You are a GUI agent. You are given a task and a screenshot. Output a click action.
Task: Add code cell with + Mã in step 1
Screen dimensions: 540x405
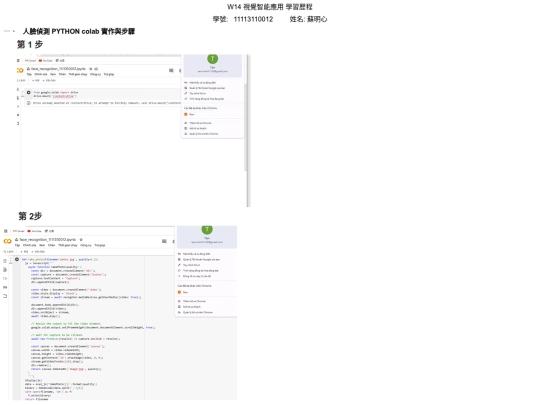[x=36, y=81]
